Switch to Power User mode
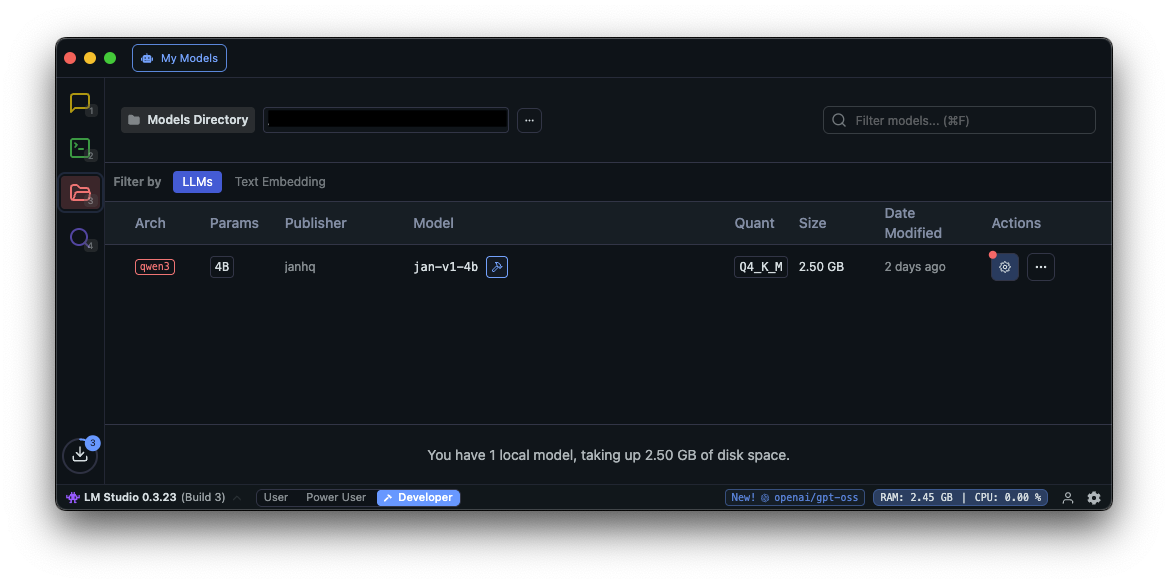The width and height of the screenshot is (1168, 584). [x=336, y=498]
